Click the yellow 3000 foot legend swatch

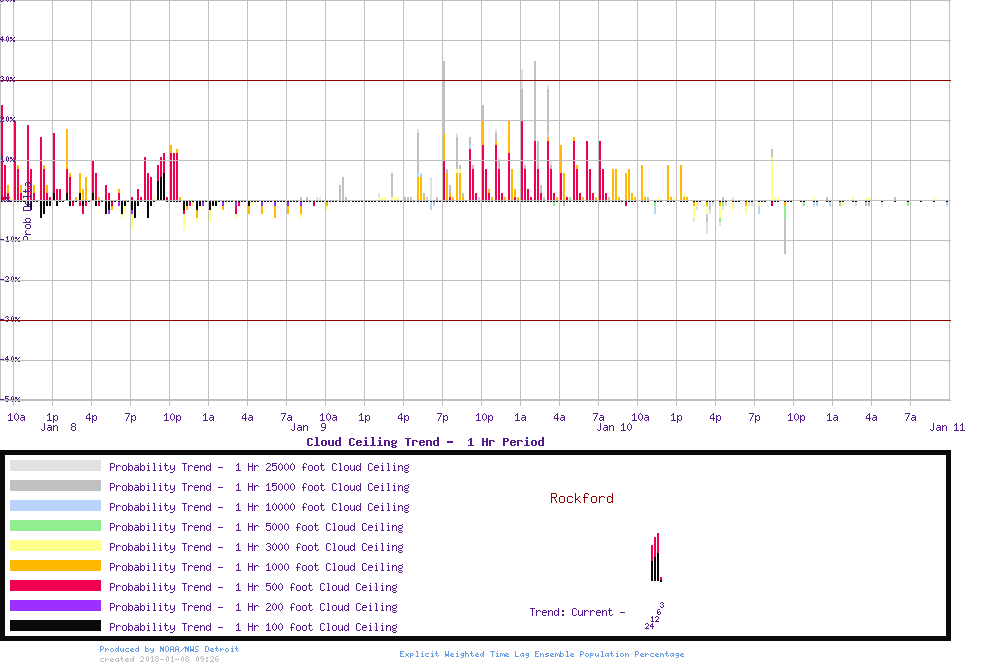(x=55, y=546)
